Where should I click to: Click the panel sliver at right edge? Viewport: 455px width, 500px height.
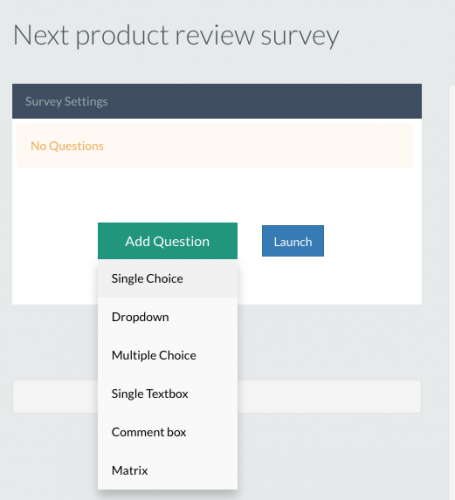tap(452, 293)
